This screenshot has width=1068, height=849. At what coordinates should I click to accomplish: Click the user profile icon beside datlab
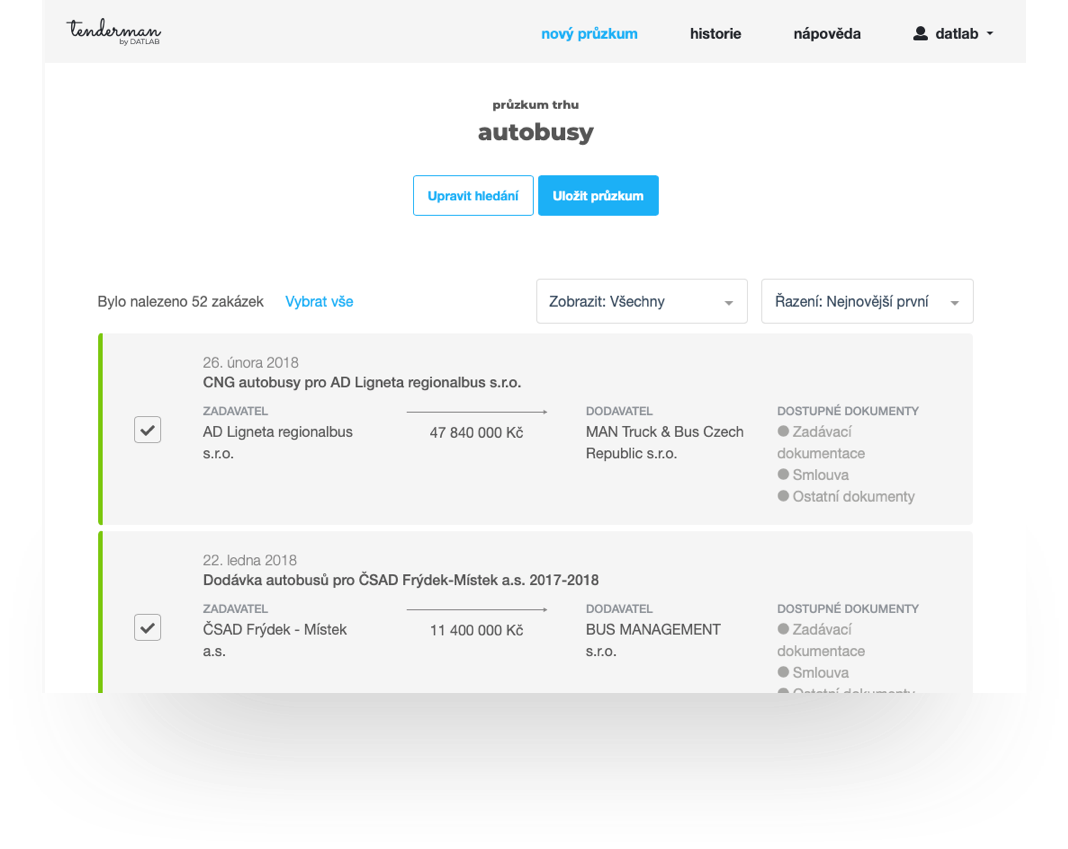920,33
